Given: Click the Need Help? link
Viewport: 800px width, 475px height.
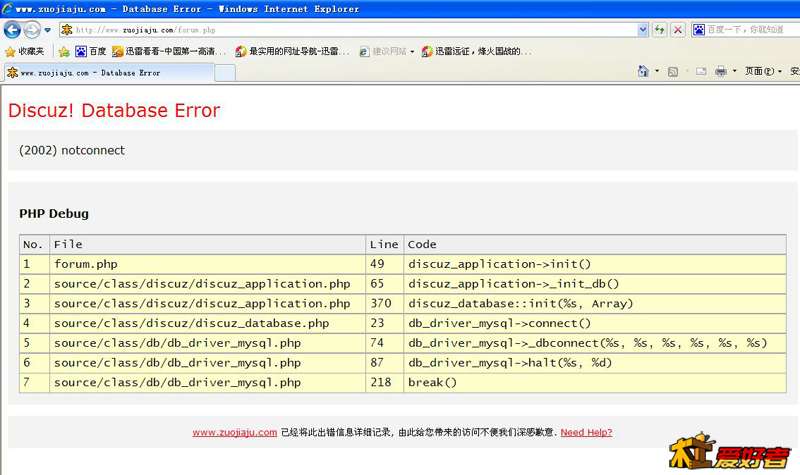Looking at the screenshot, I should point(586,432).
